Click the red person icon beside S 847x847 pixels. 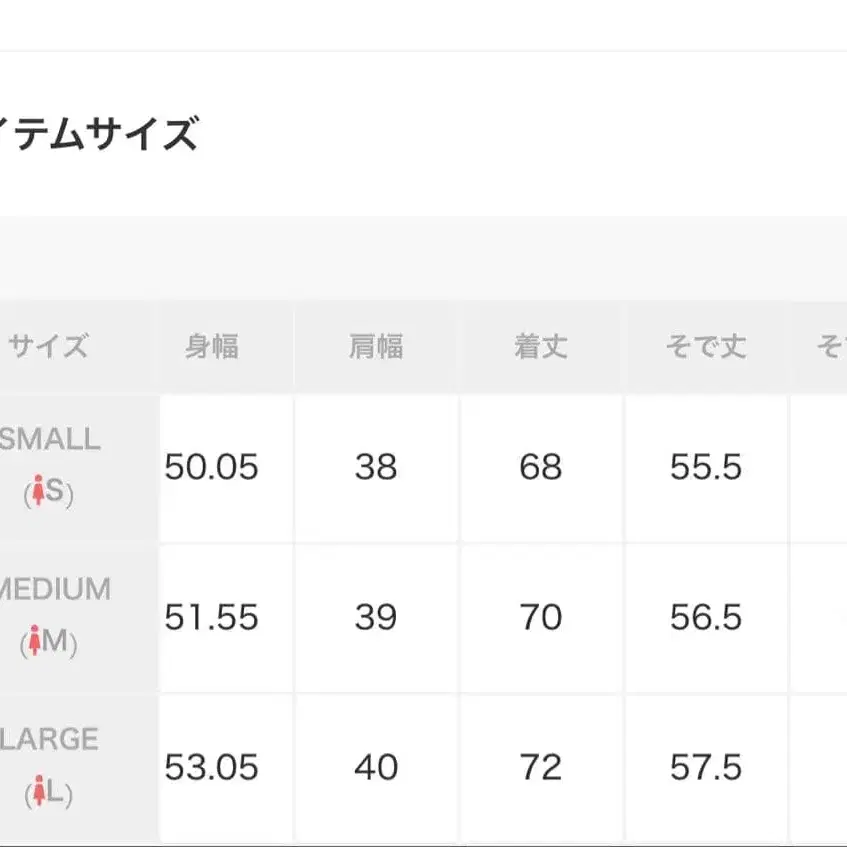point(38,492)
